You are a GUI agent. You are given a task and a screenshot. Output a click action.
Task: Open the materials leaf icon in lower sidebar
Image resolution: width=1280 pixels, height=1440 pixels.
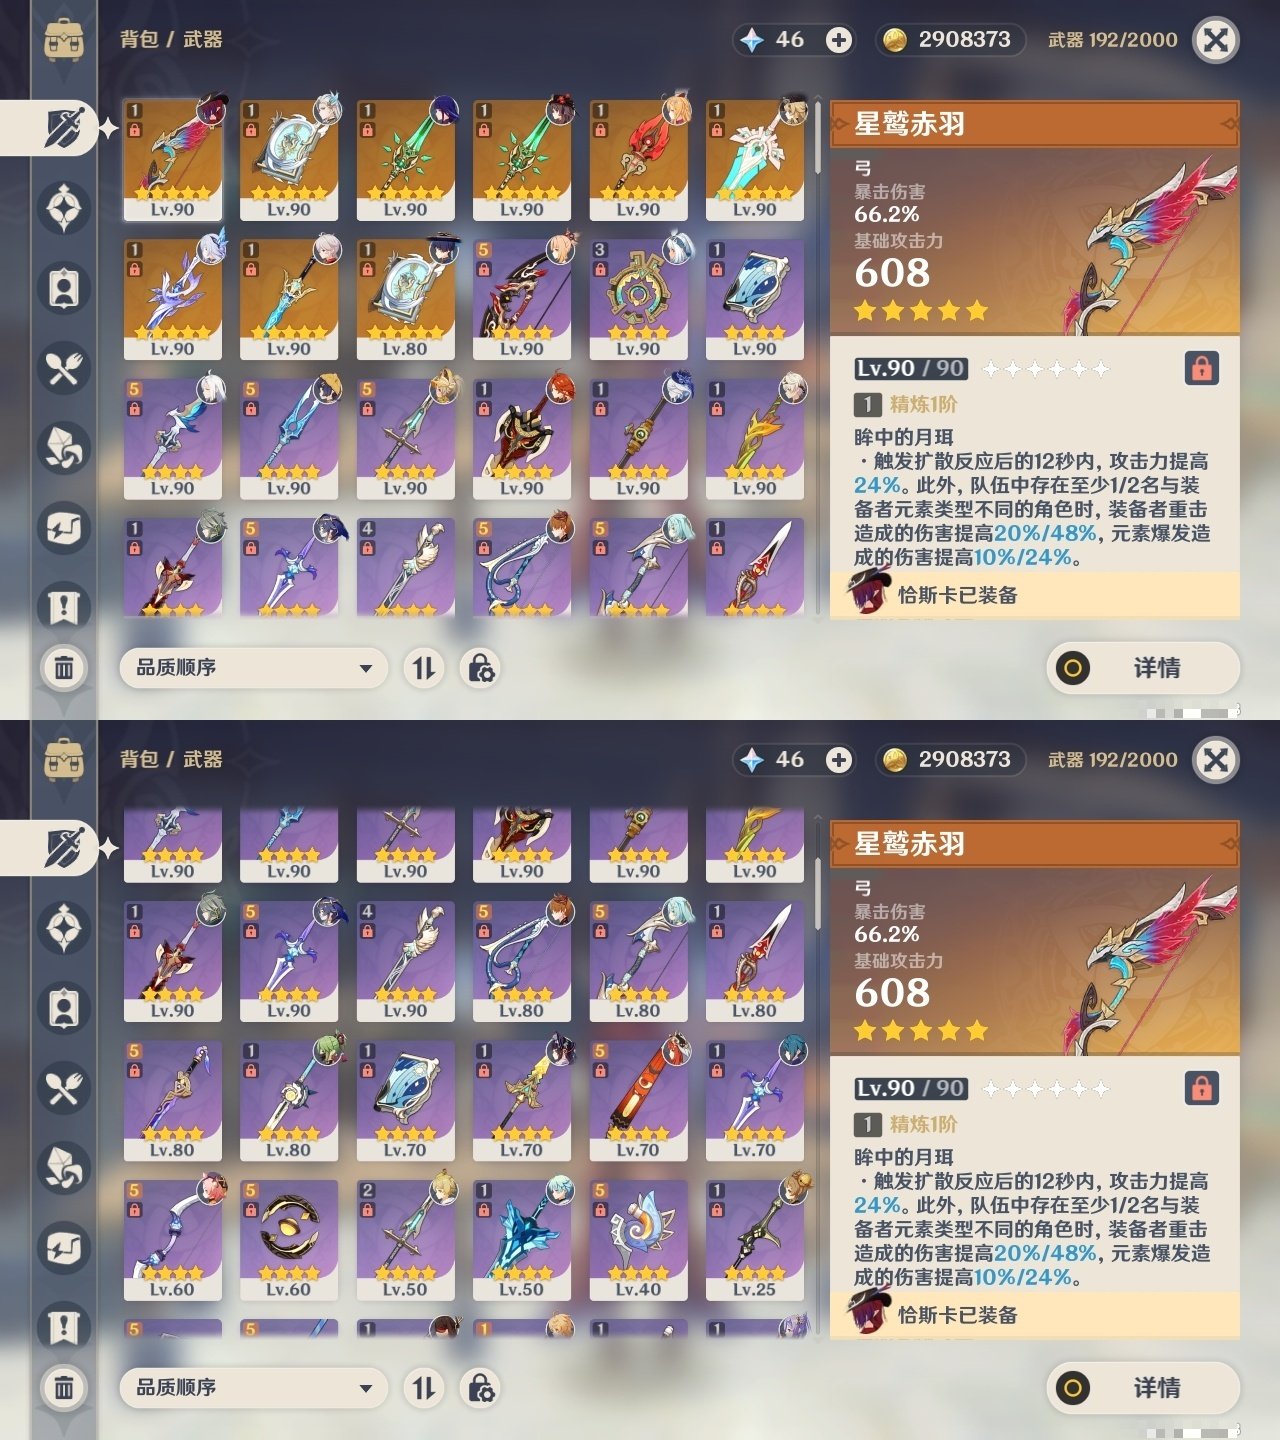coord(64,1168)
